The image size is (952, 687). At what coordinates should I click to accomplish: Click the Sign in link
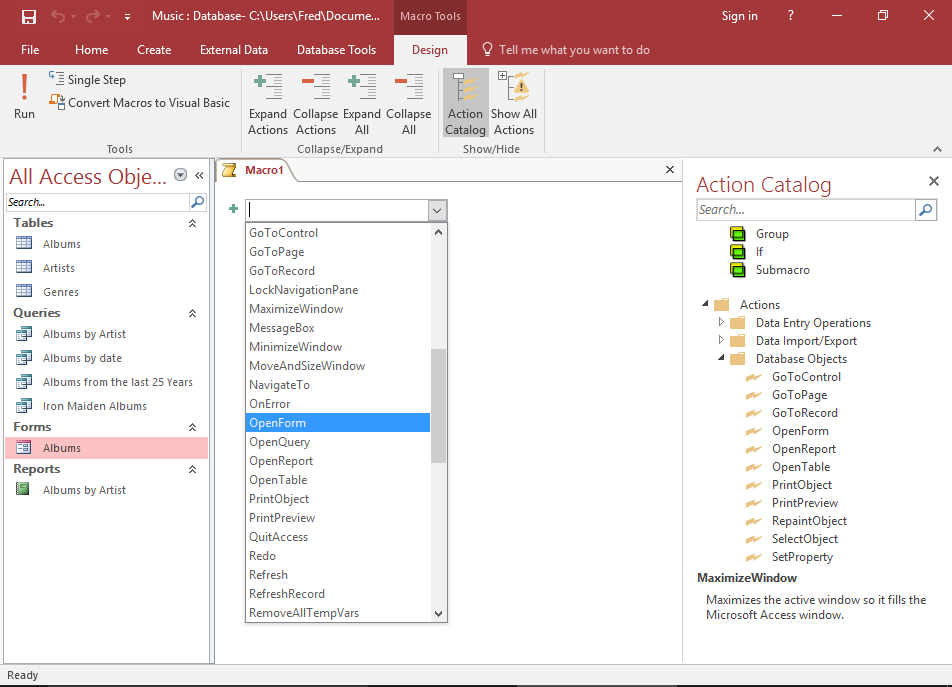(x=739, y=16)
